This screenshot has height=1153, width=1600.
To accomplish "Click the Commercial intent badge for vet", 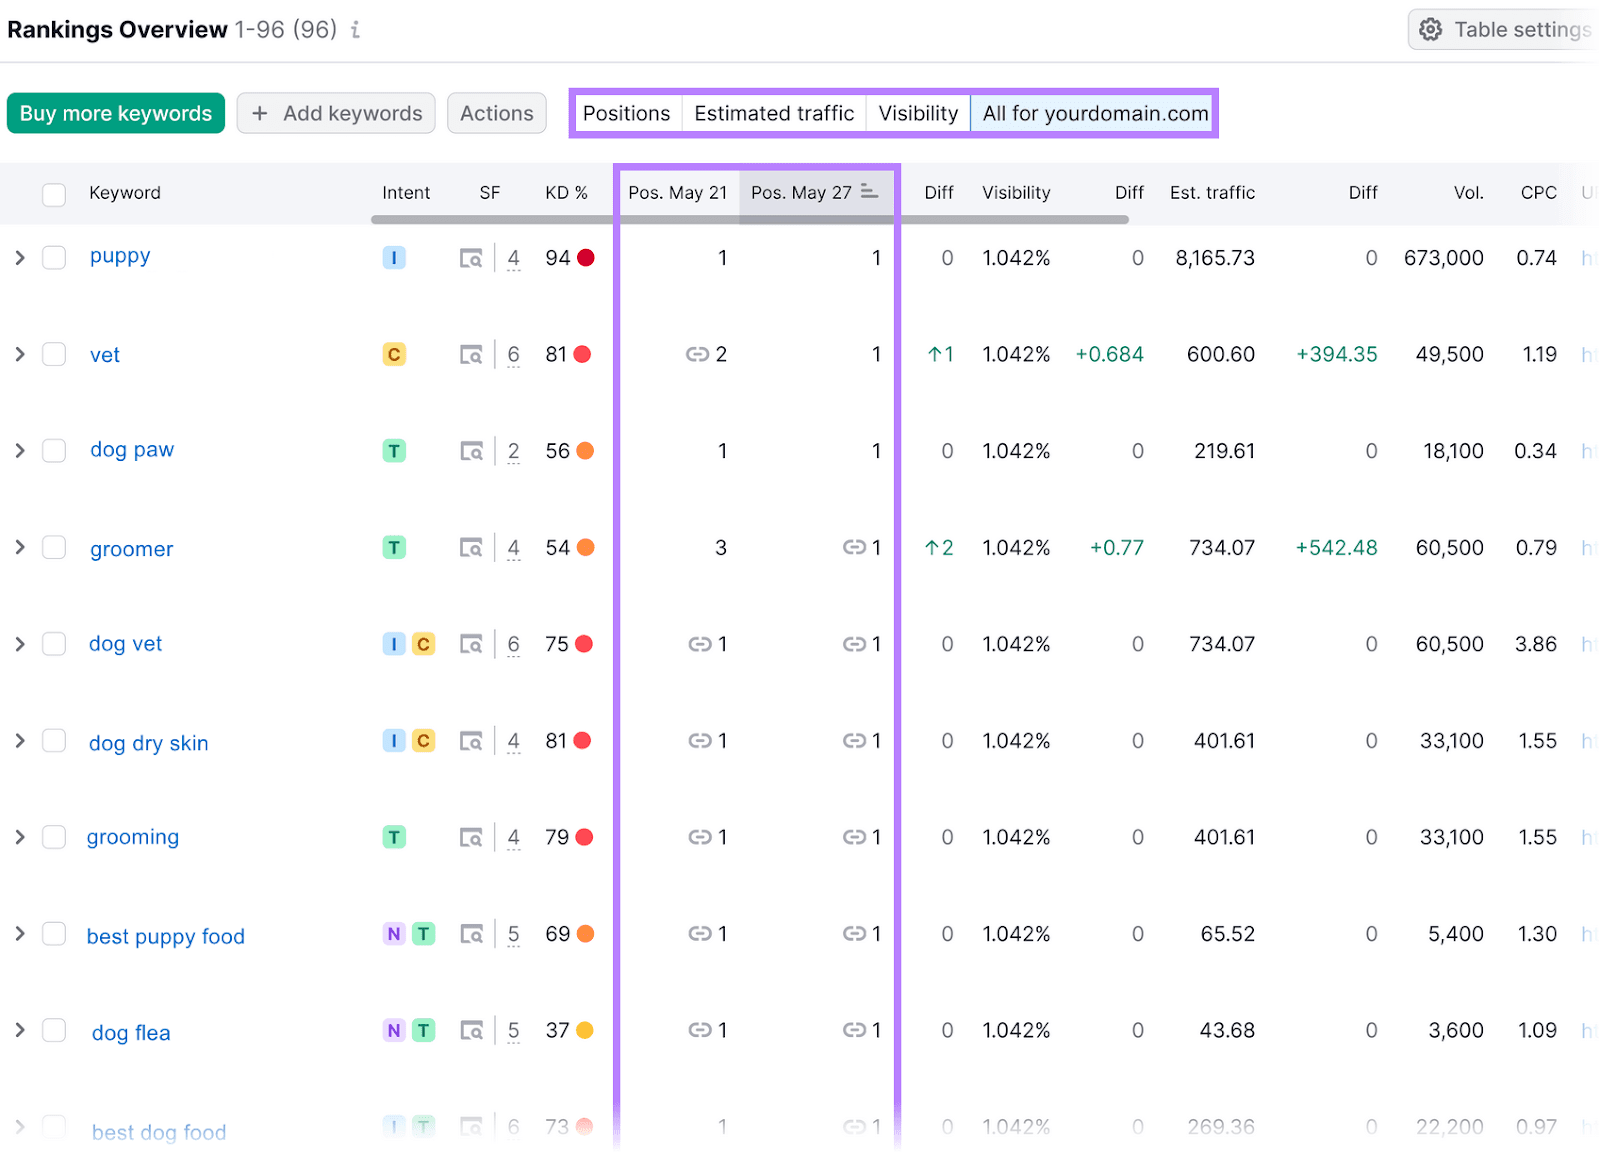I will point(394,354).
